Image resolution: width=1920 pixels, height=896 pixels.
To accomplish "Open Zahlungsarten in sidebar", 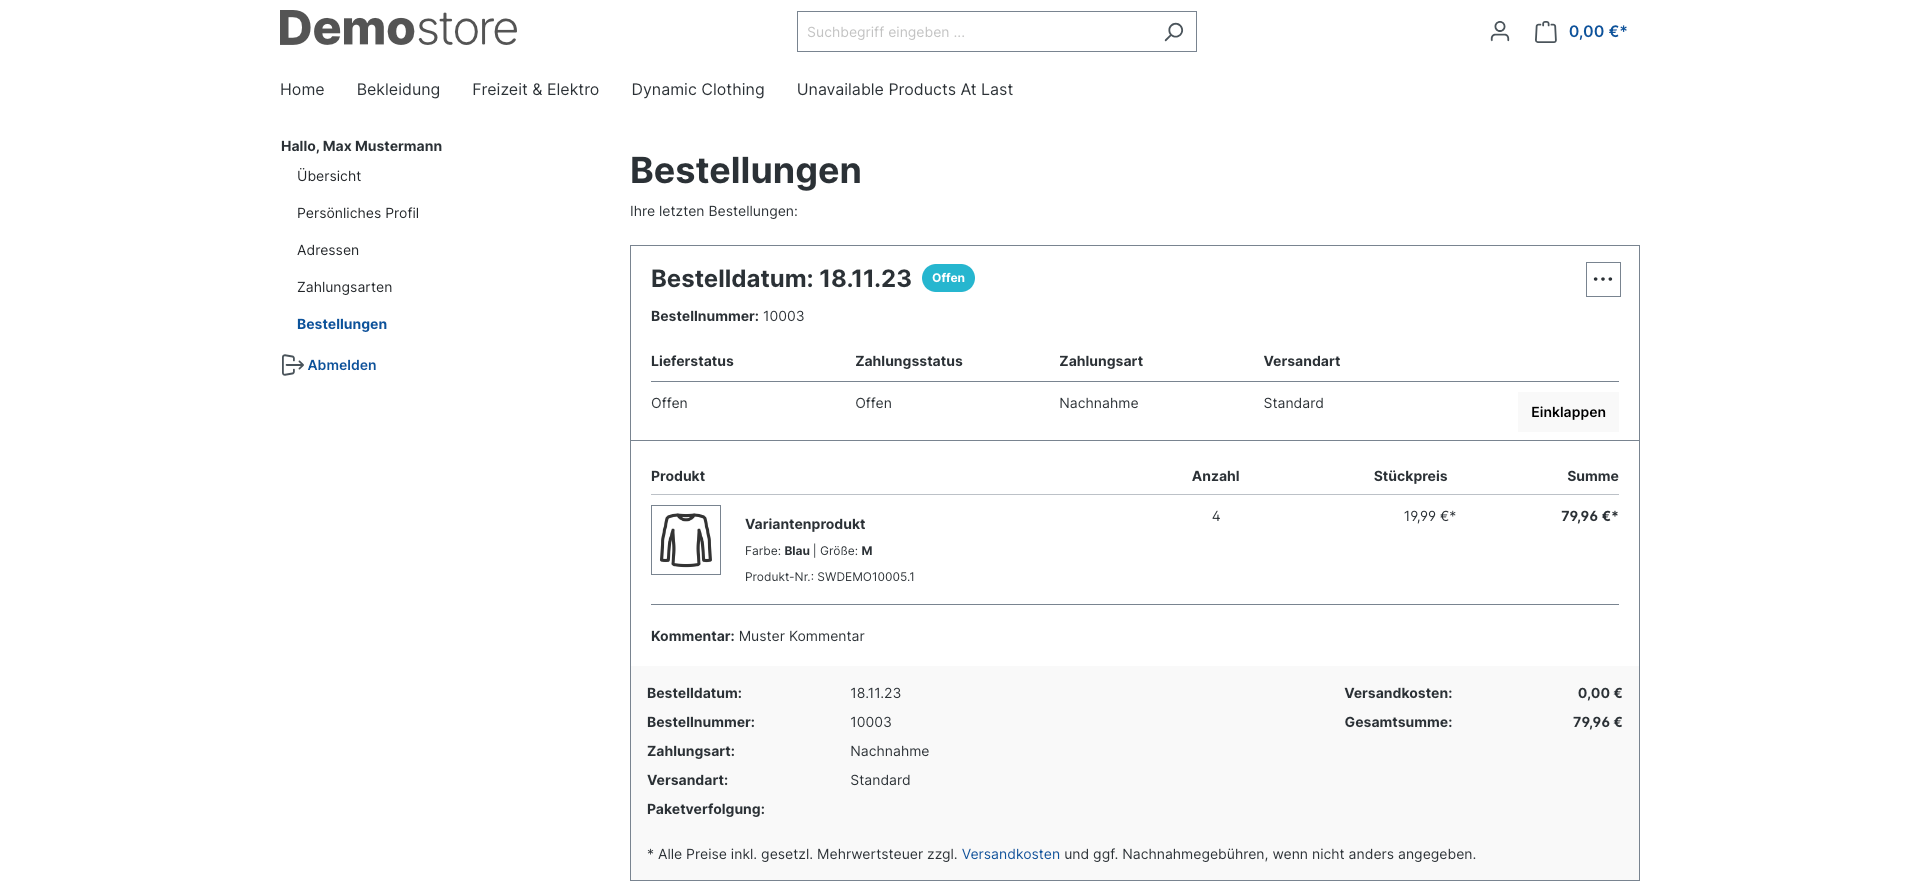I will [345, 287].
